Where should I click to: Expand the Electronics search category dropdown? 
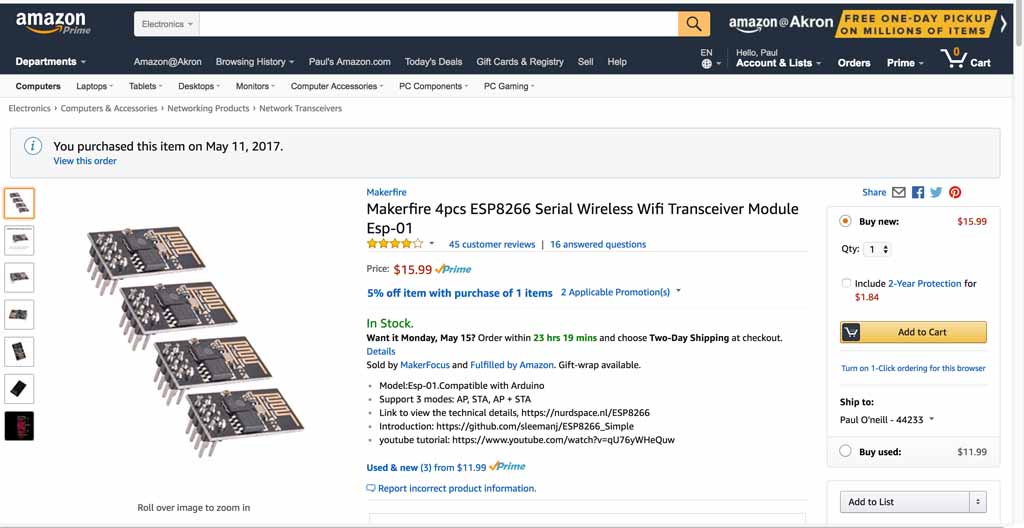click(x=168, y=24)
